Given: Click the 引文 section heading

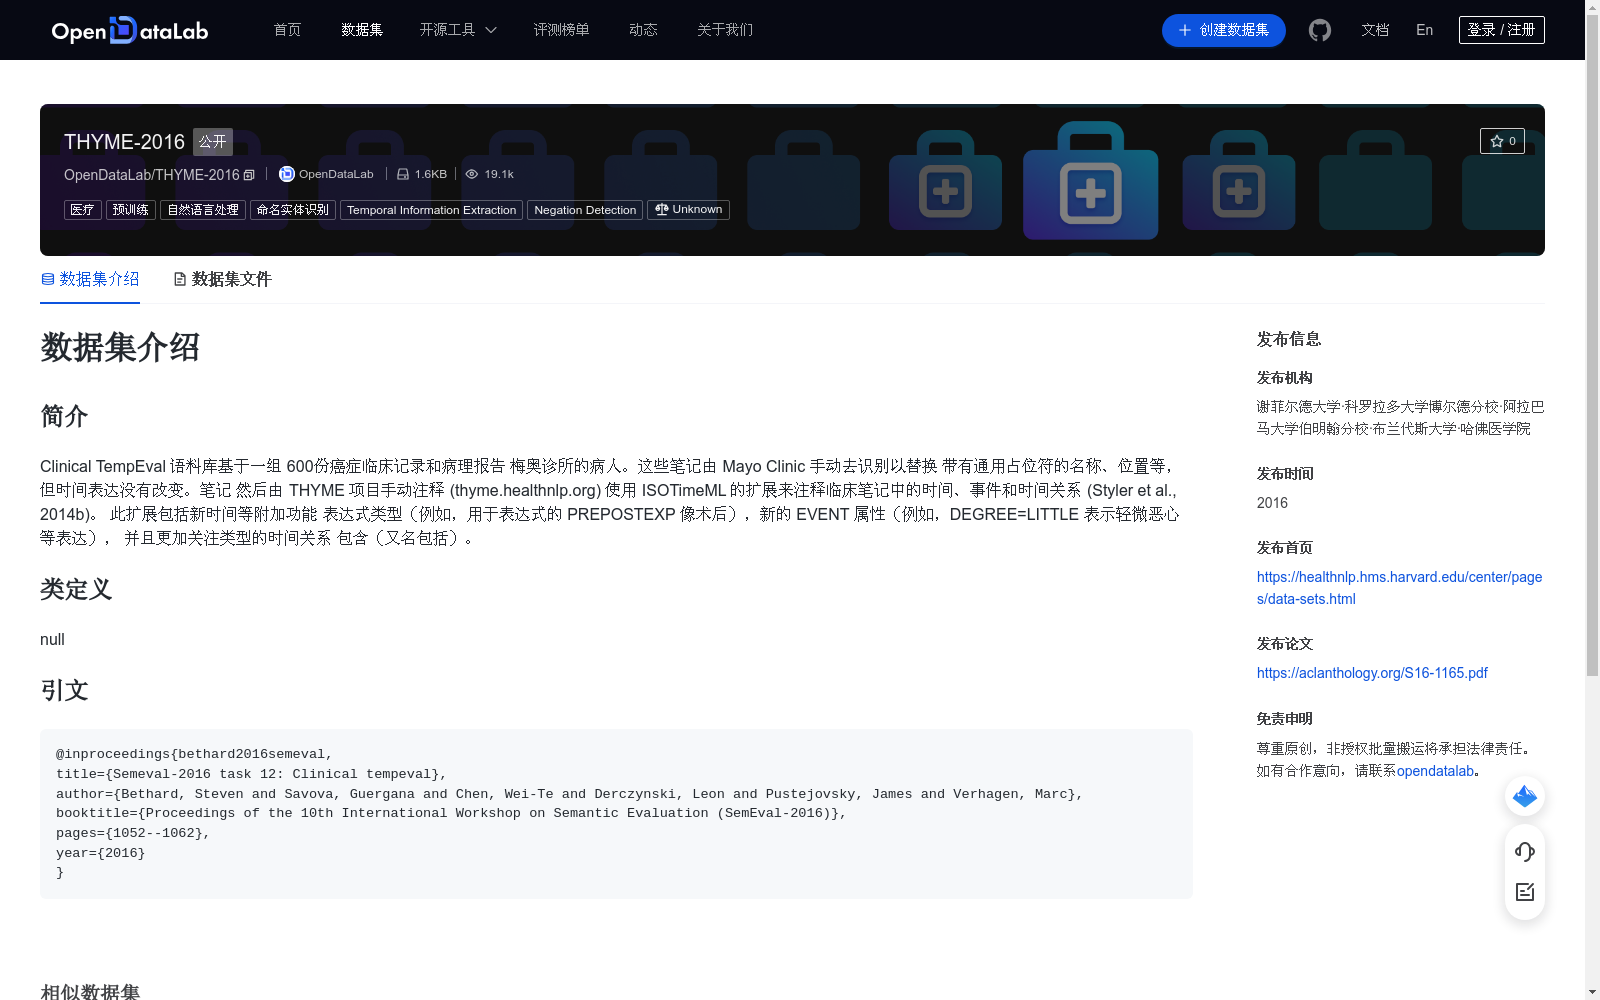Looking at the screenshot, I should click(64, 691).
